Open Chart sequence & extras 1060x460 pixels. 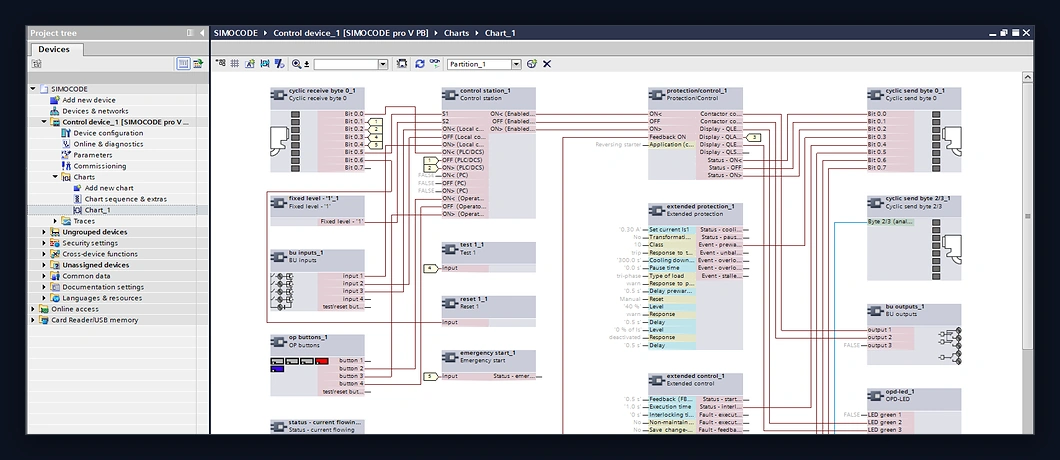coord(125,199)
